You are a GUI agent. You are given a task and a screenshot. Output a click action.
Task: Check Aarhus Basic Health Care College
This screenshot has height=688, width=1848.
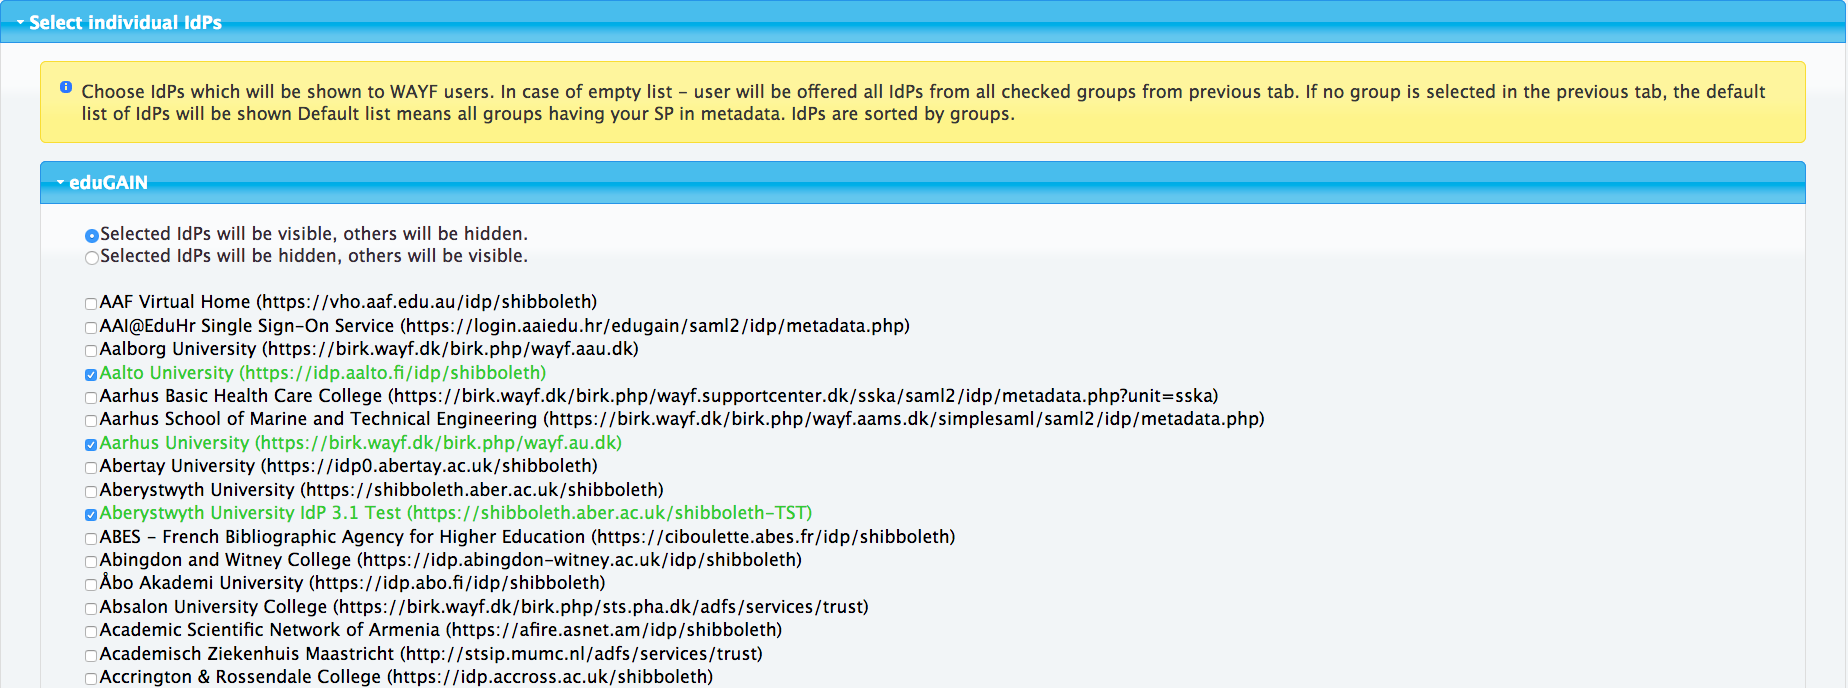tap(91, 398)
